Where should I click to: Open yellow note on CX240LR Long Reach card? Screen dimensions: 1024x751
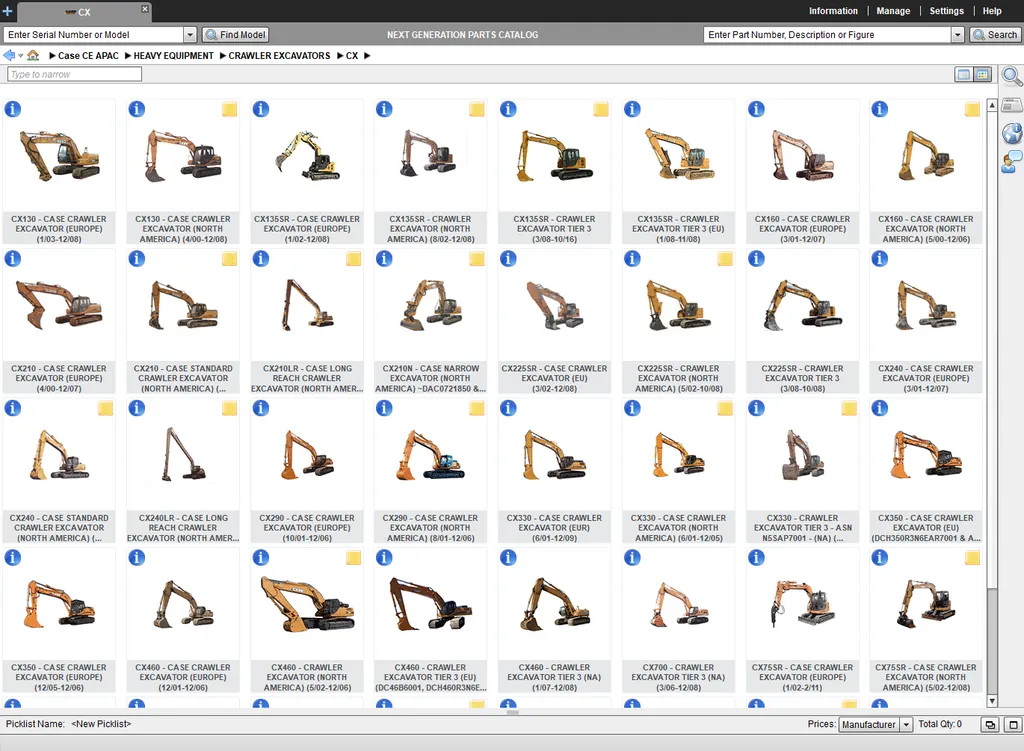[229, 408]
